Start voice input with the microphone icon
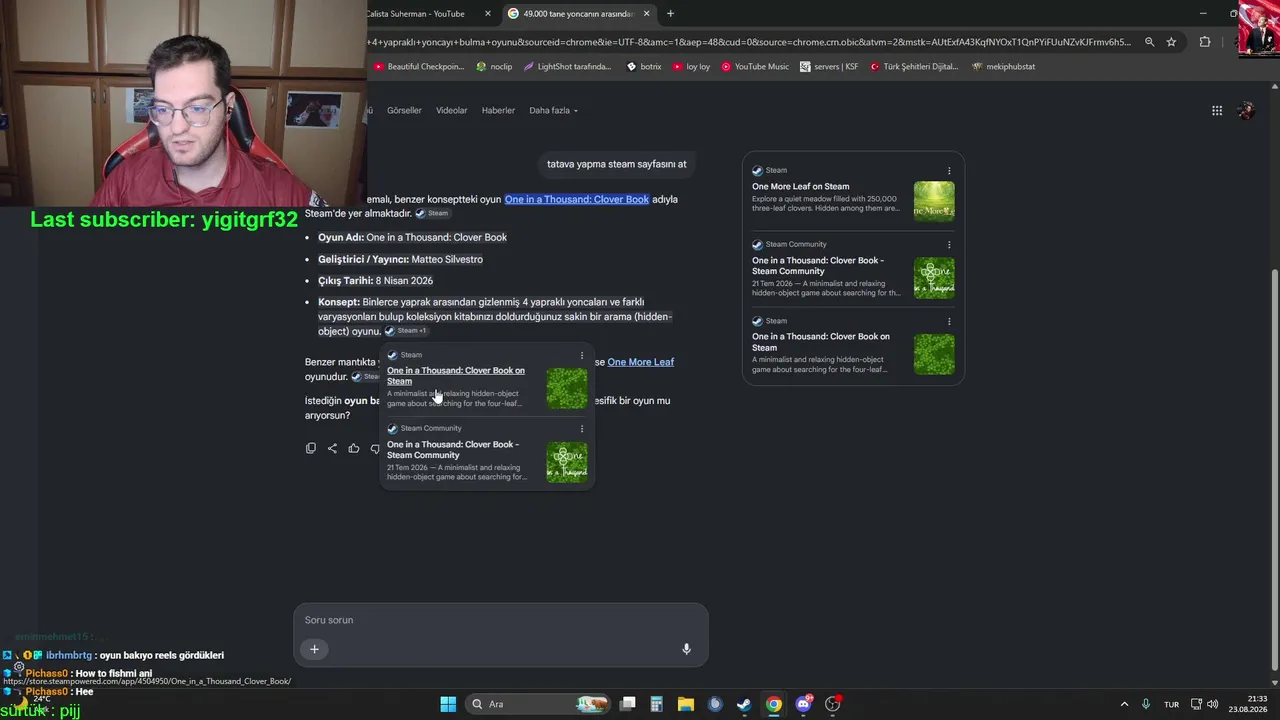1280x720 pixels. coord(686,649)
